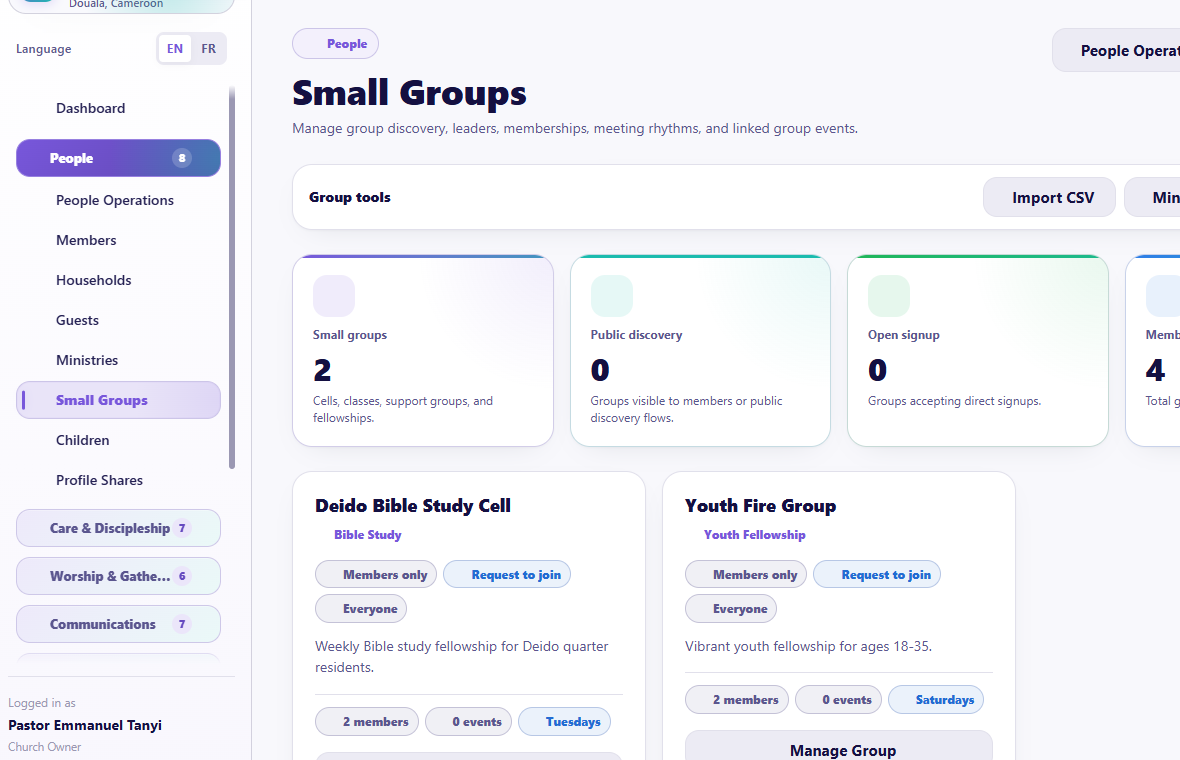
Task: Switch language to FR
Action: (208, 49)
